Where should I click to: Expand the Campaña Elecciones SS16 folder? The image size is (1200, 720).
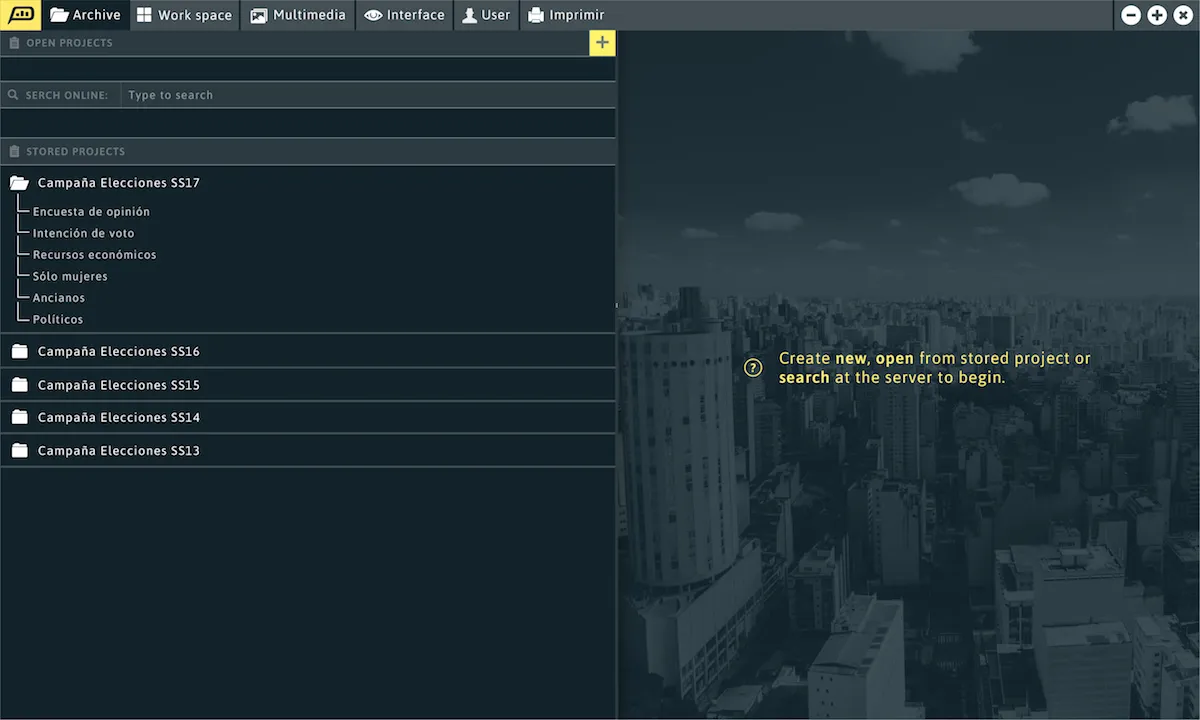pos(19,351)
